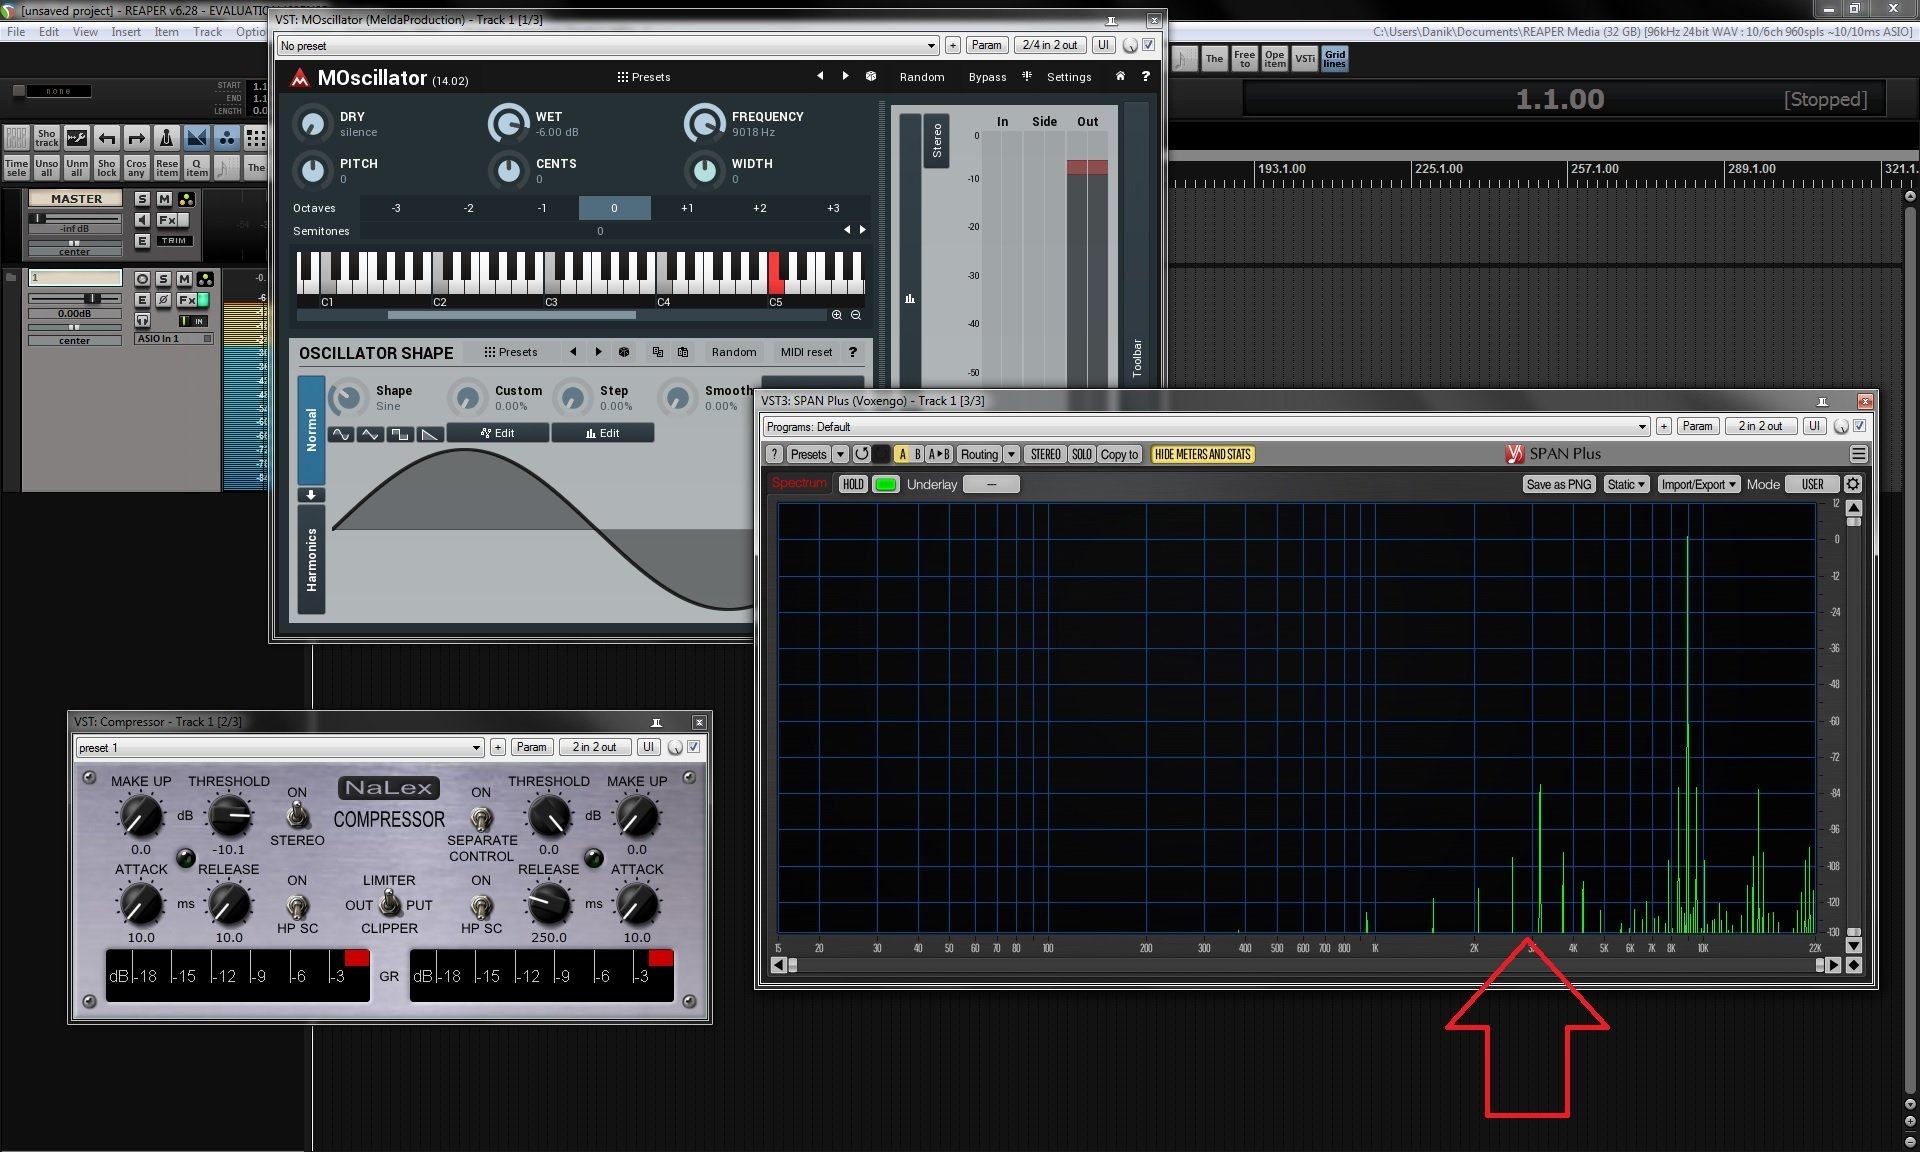The width and height of the screenshot is (1920, 1152).
Task: Click Save as PNG in SPAN Plus
Action: click(x=1558, y=484)
